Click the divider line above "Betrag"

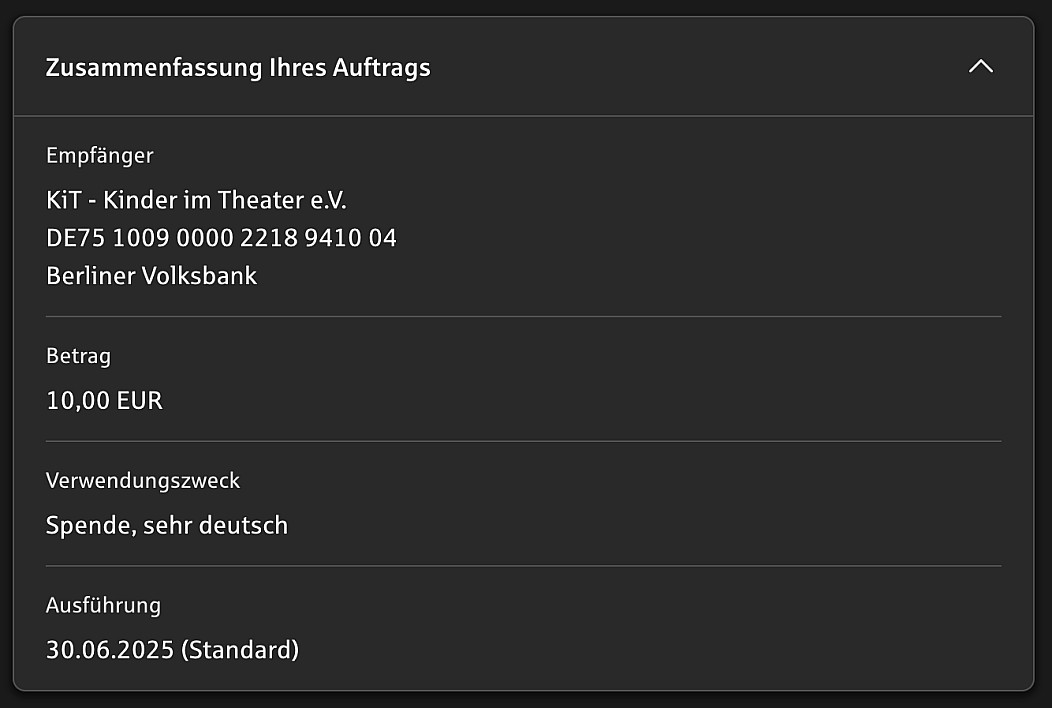point(523,316)
